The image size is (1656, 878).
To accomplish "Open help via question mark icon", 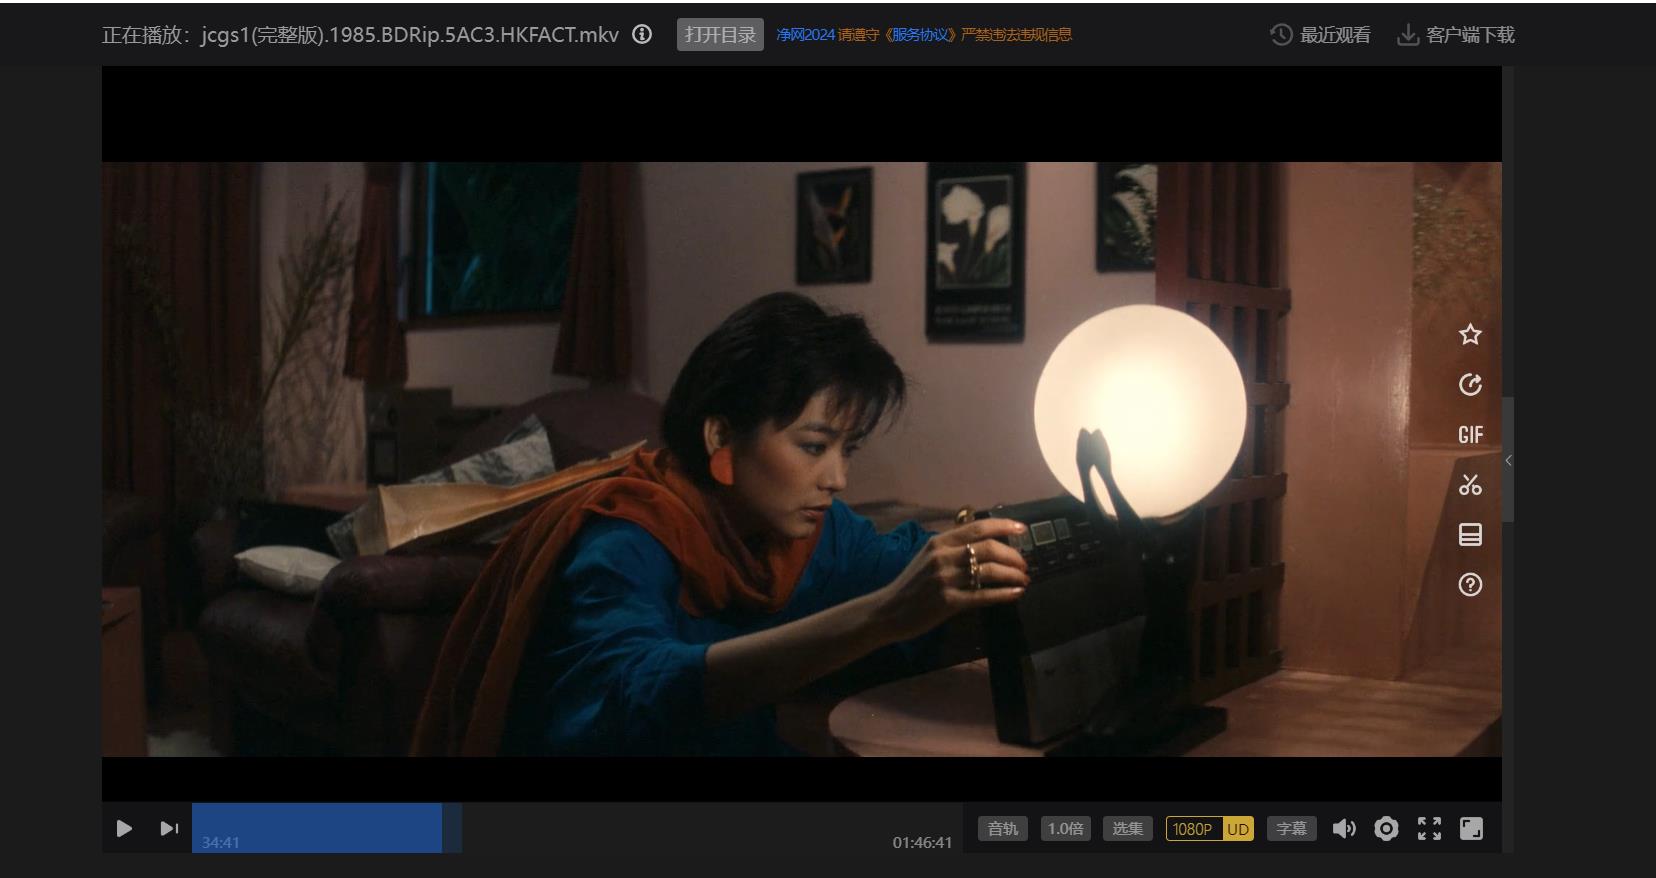I will click(1469, 585).
